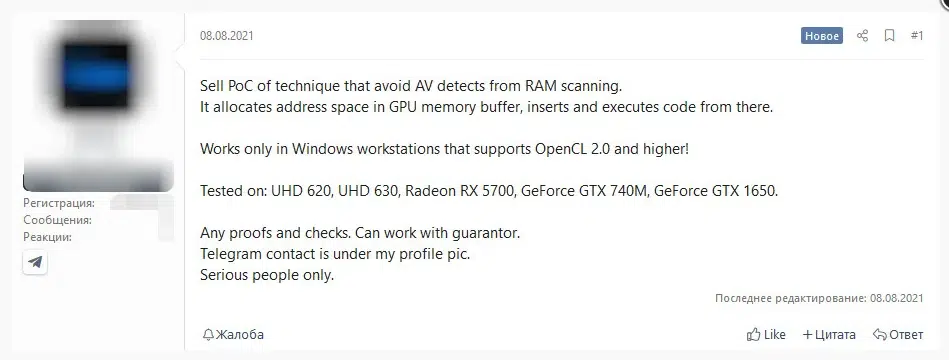Image resolution: width=949 pixels, height=360 pixels.
Task: Click the 'Tested on: UHD 620' line
Action: (x=489, y=191)
